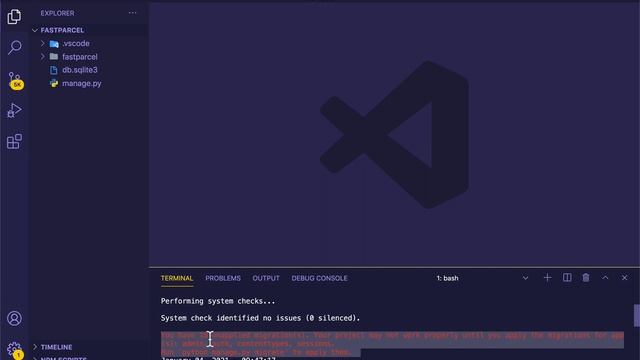The height and width of the screenshot is (360, 640).
Task: Switch to the DEBUG CONSOLE tab
Action: tap(320, 278)
